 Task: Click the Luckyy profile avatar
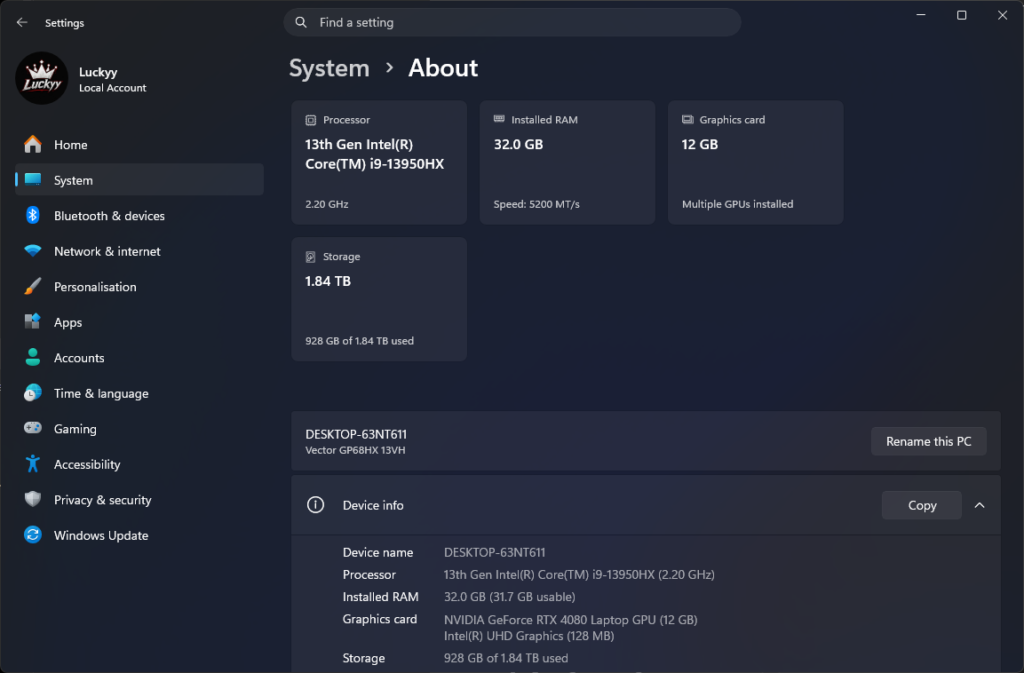tap(42, 78)
